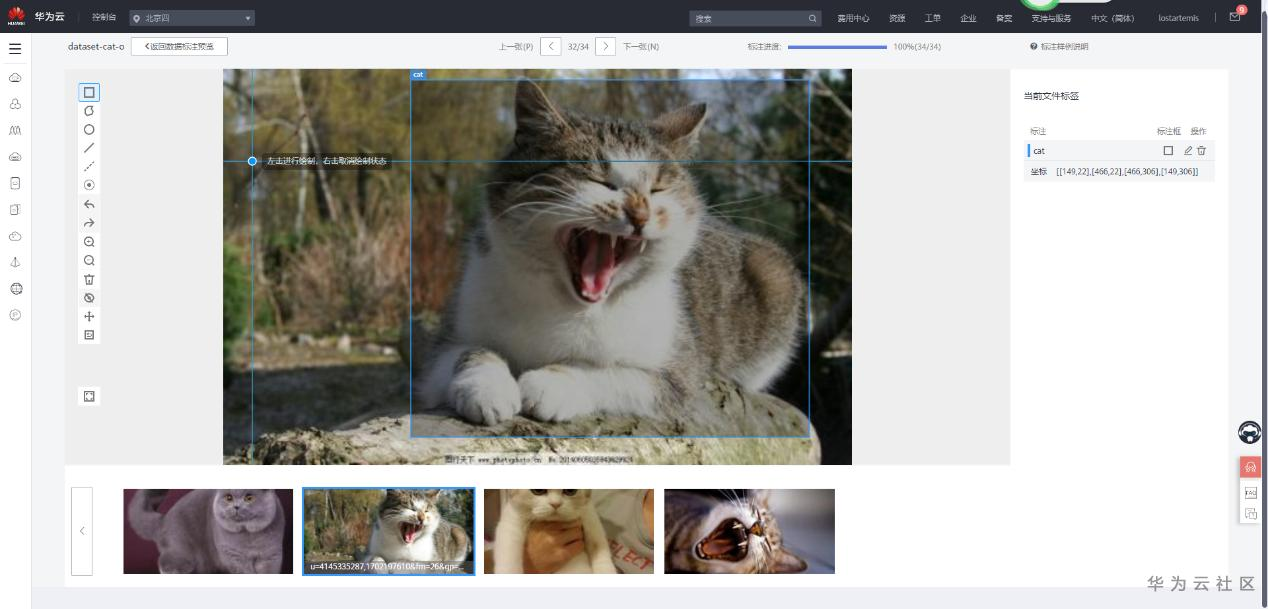Open the red customer service headset button
This screenshot has width=1268, height=609.
click(1250, 468)
